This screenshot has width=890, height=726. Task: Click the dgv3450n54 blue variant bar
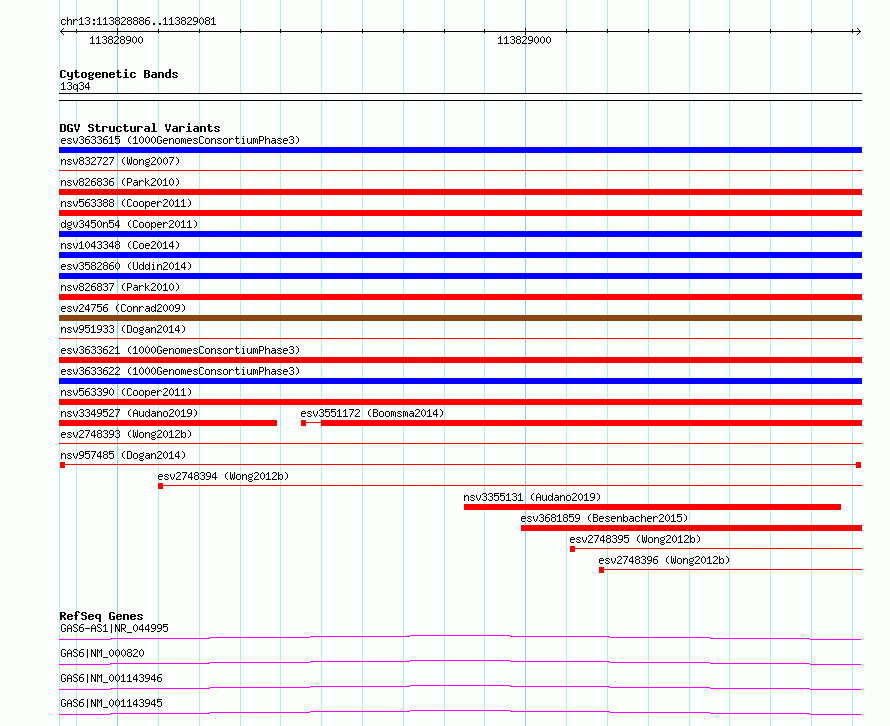pyautogui.click(x=460, y=234)
